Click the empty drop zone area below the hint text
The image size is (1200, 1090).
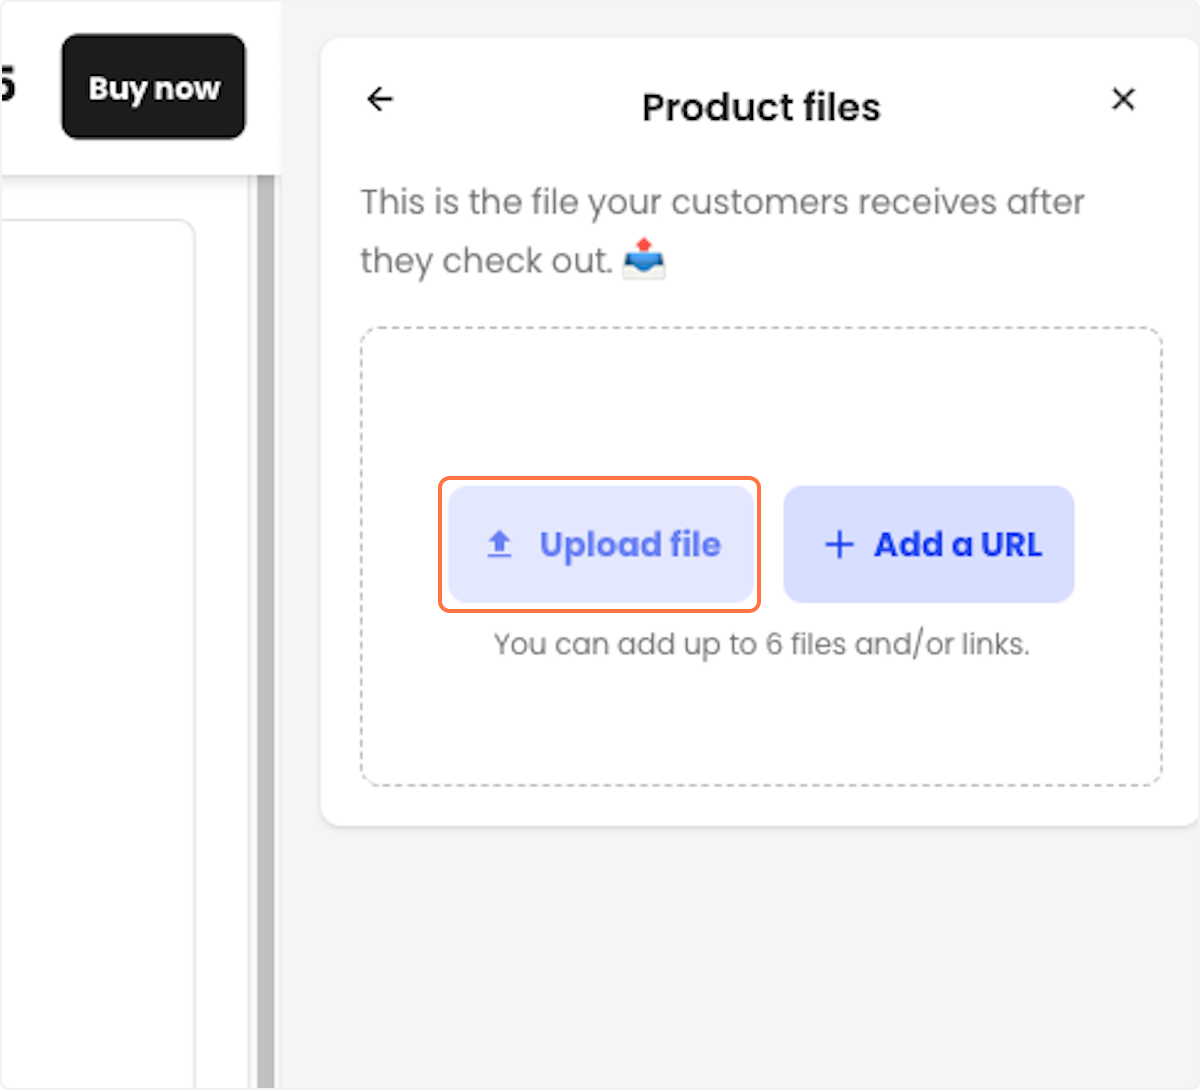coord(761,722)
